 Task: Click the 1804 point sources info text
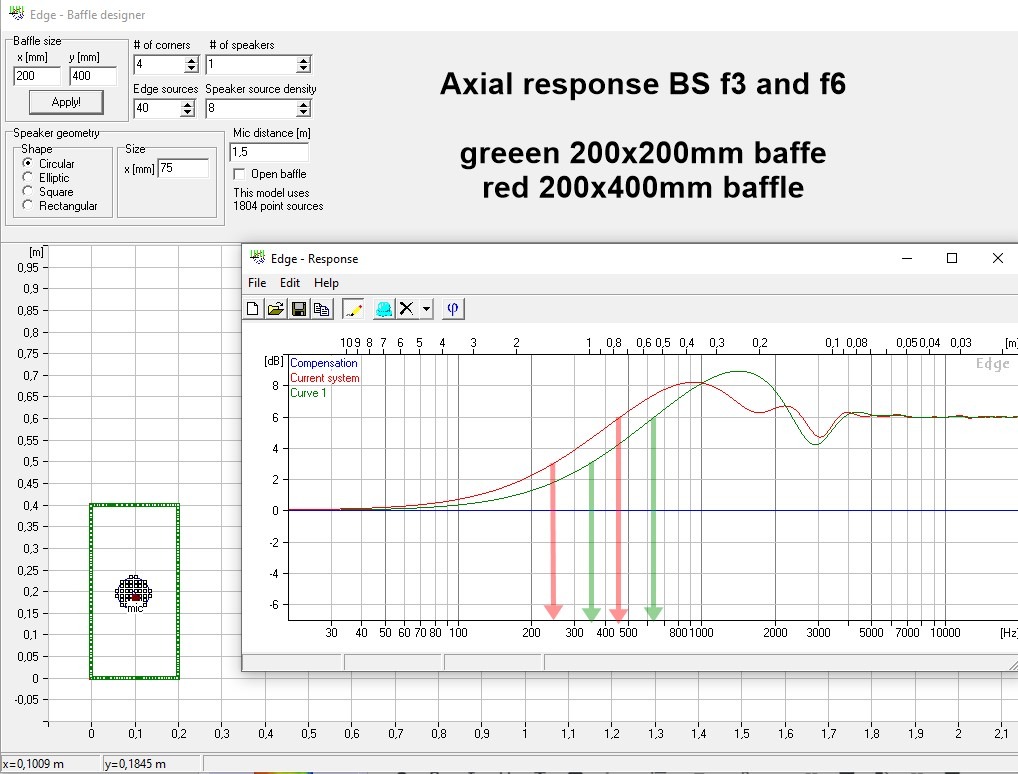(278, 206)
